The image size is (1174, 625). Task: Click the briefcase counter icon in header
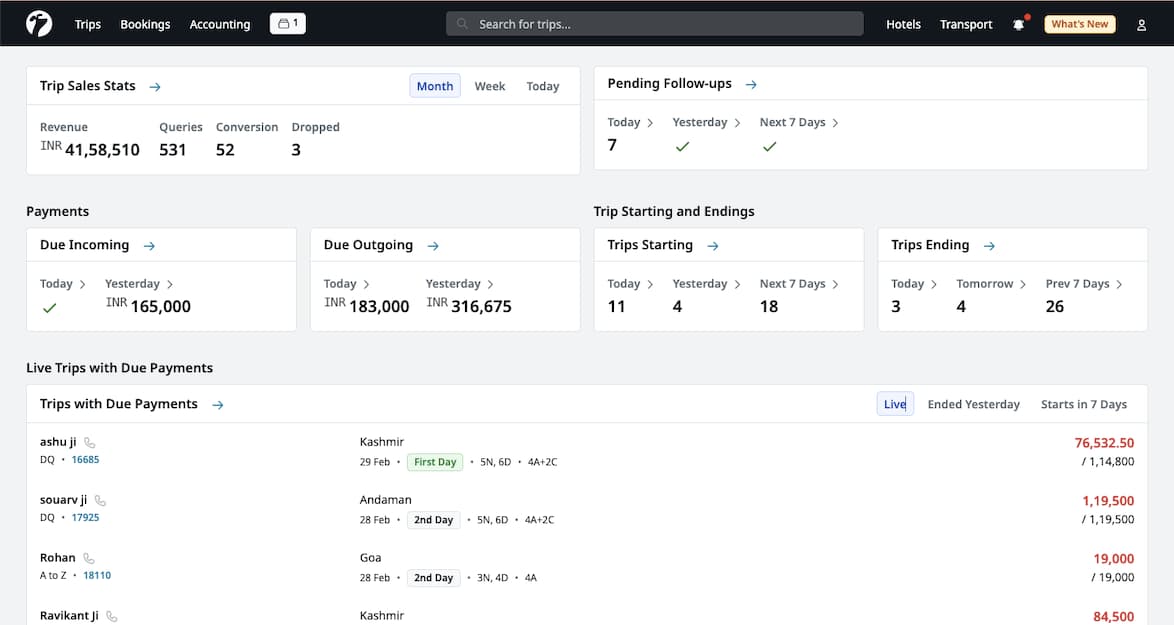(x=287, y=22)
